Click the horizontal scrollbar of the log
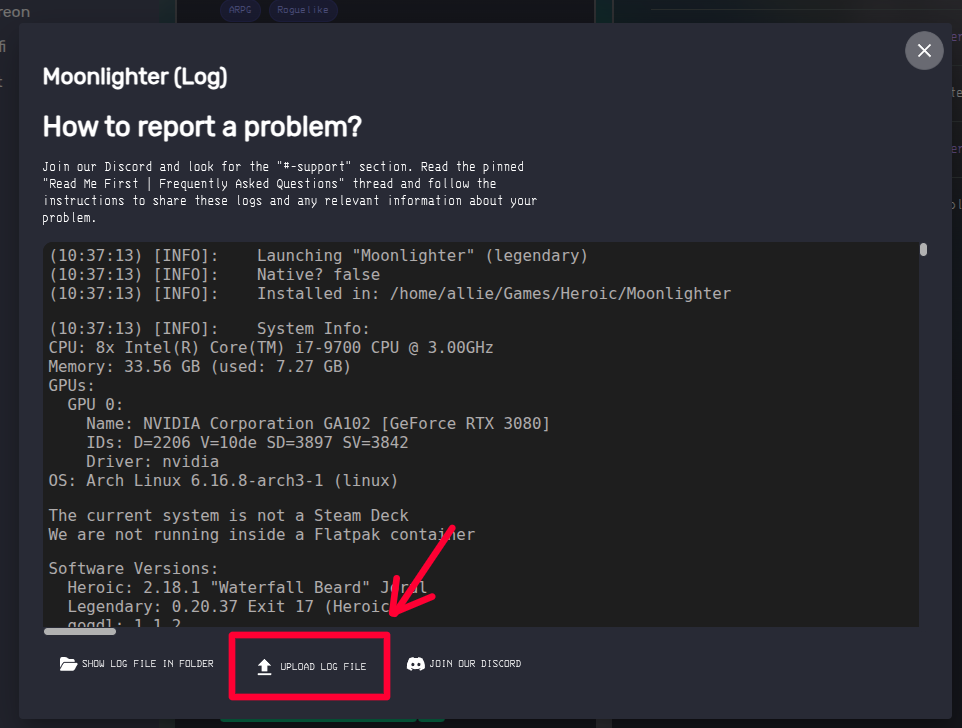This screenshot has width=962, height=728. 80,631
